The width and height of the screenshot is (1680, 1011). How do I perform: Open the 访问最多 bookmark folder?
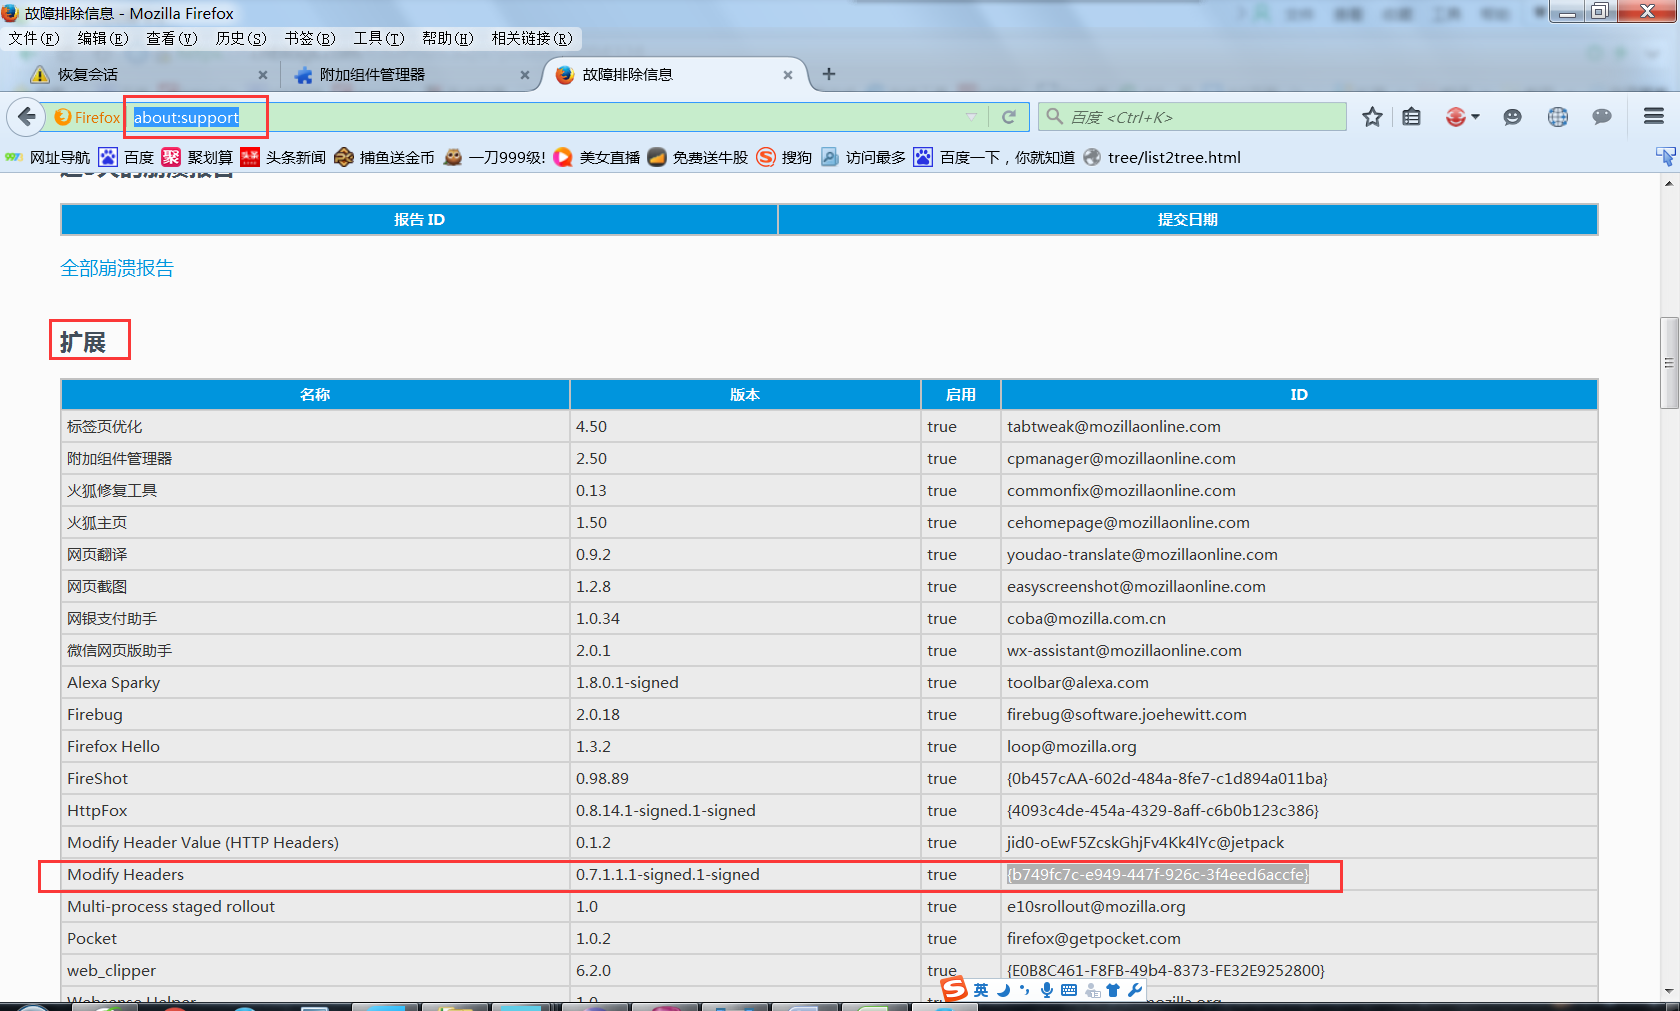tap(863, 157)
